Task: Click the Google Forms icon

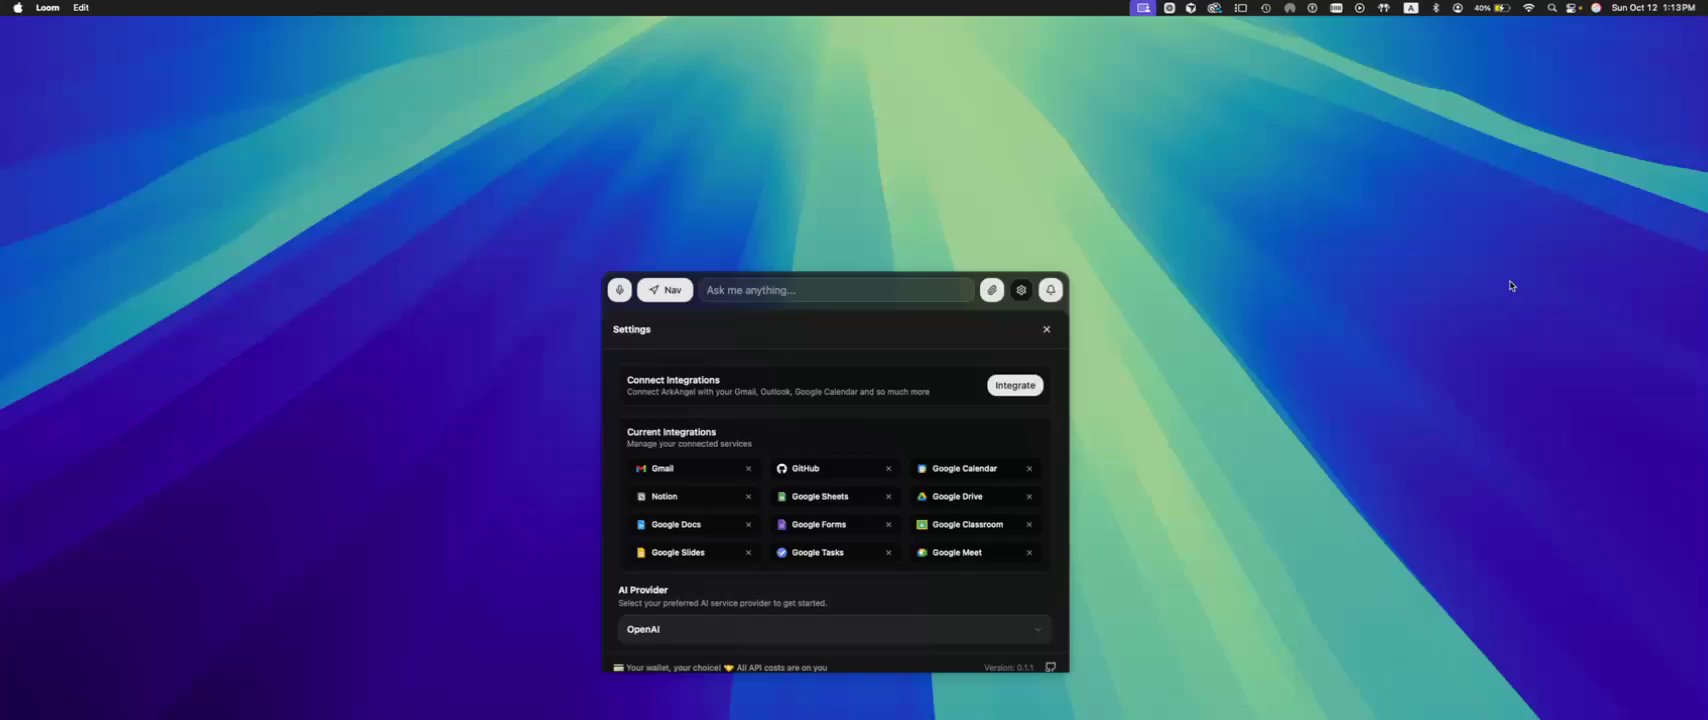Action: (782, 524)
